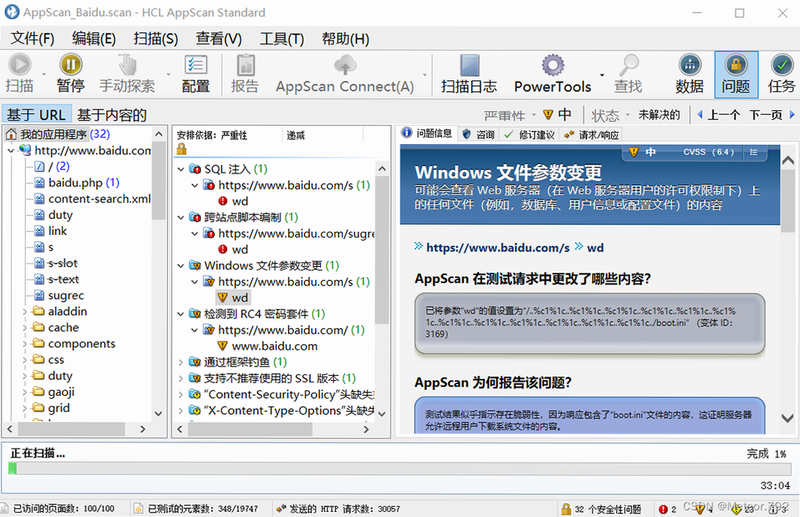Viewport: 800px width, 517px height.
Task: Click the Find (查找) magnifier icon
Action: [629, 65]
